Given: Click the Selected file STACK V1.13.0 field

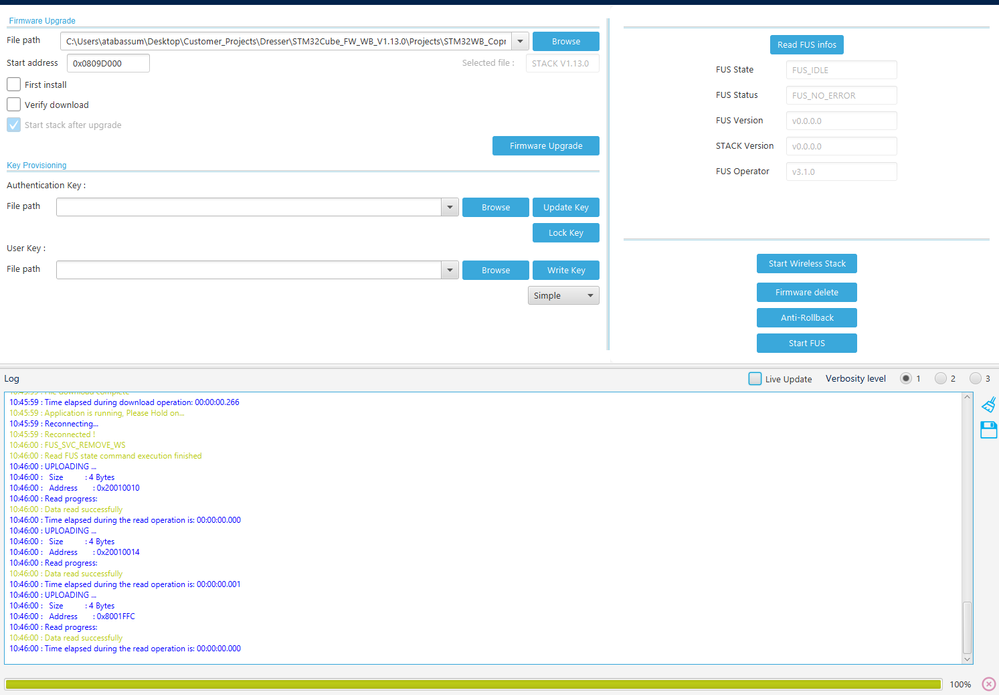Looking at the screenshot, I should coord(563,63).
